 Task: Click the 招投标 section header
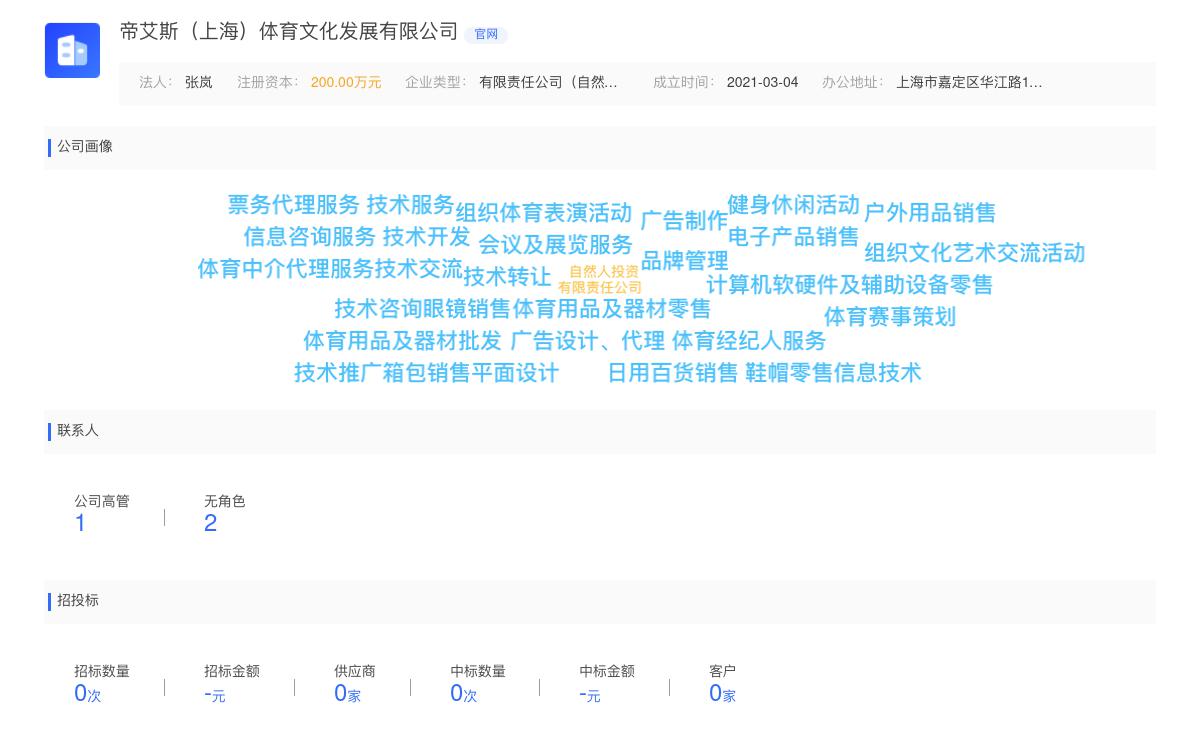click(x=76, y=601)
